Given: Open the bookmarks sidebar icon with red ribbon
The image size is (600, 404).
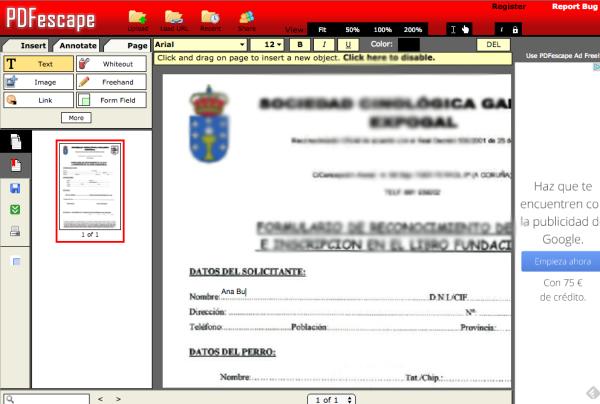Looking at the screenshot, I should click(16, 165).
